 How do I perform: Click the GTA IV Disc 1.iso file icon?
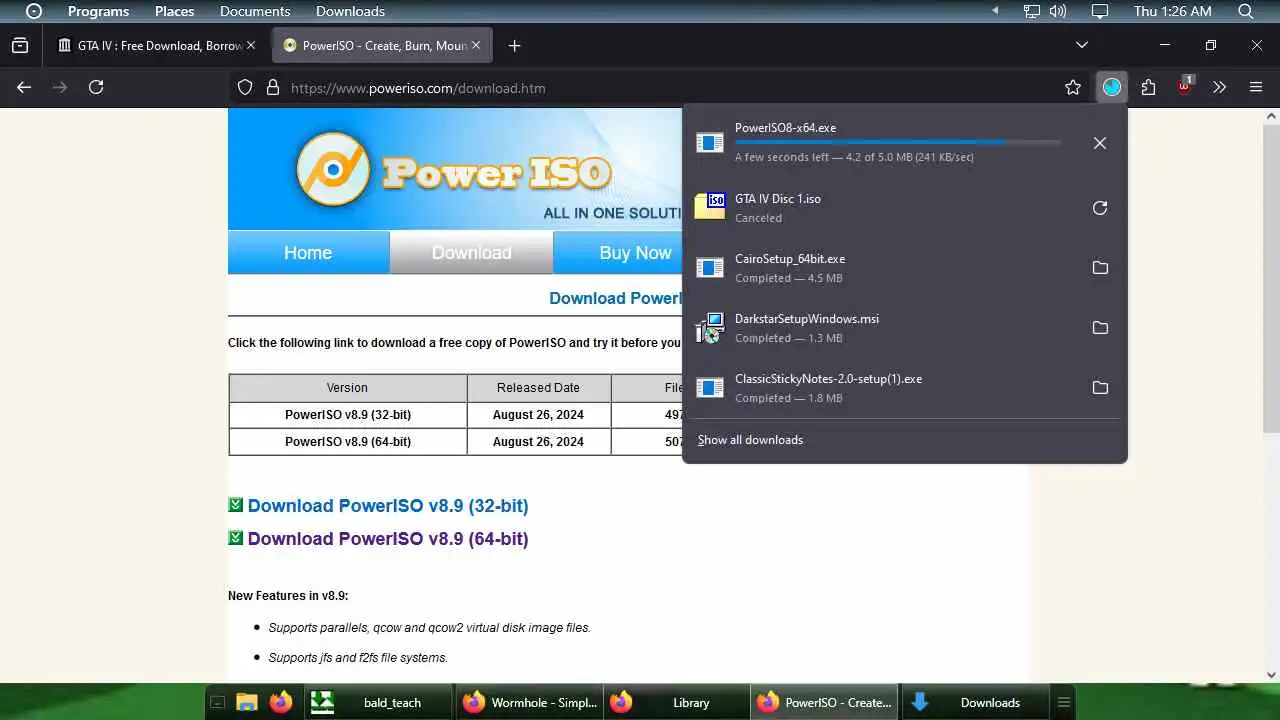coord(710,206)
